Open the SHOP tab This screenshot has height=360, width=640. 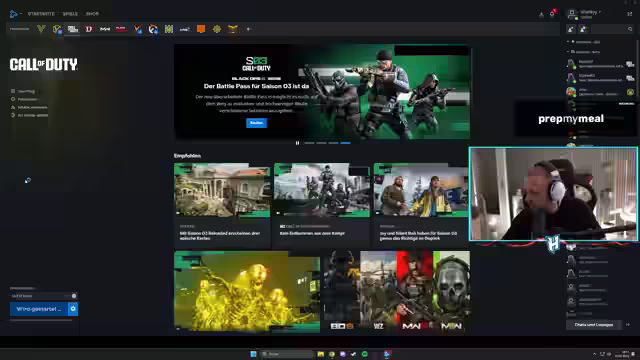coord(92,14)
